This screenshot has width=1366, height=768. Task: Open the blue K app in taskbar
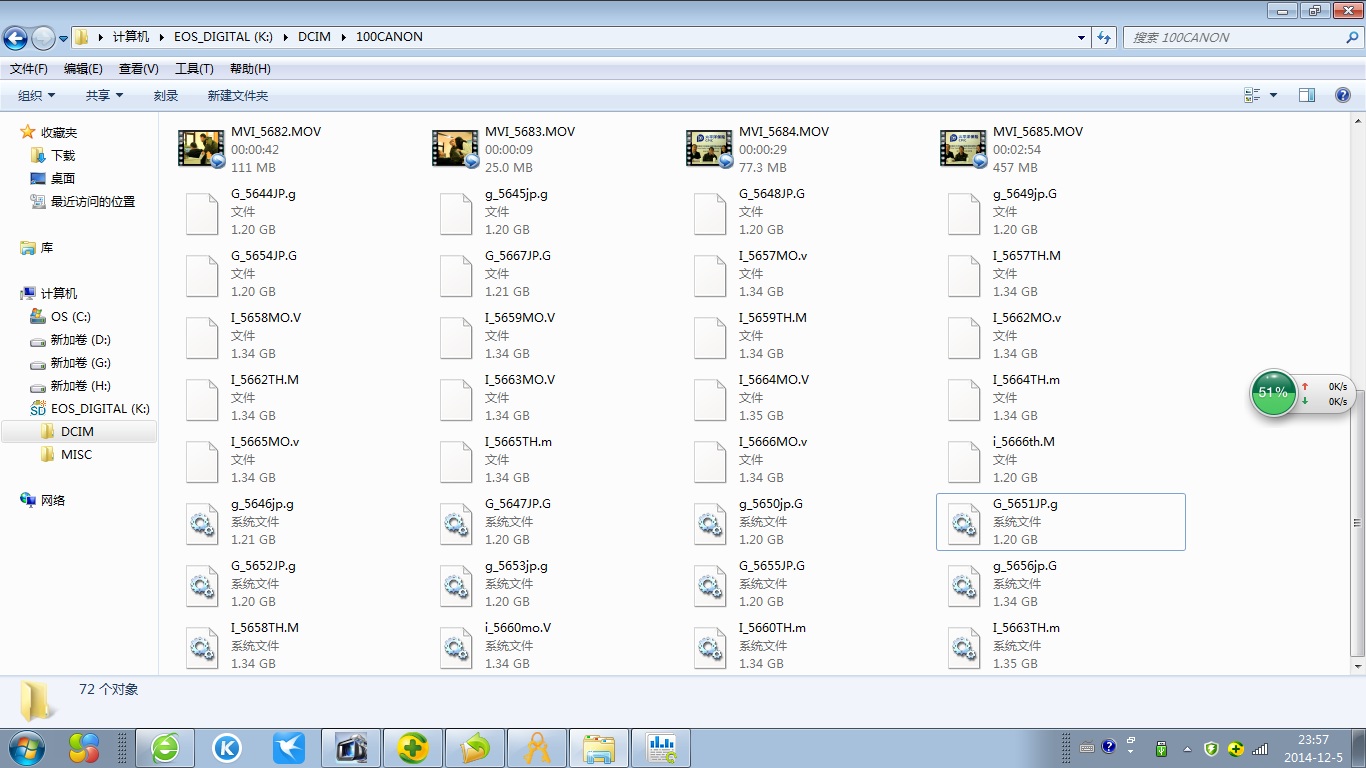[x=227, y=747]
